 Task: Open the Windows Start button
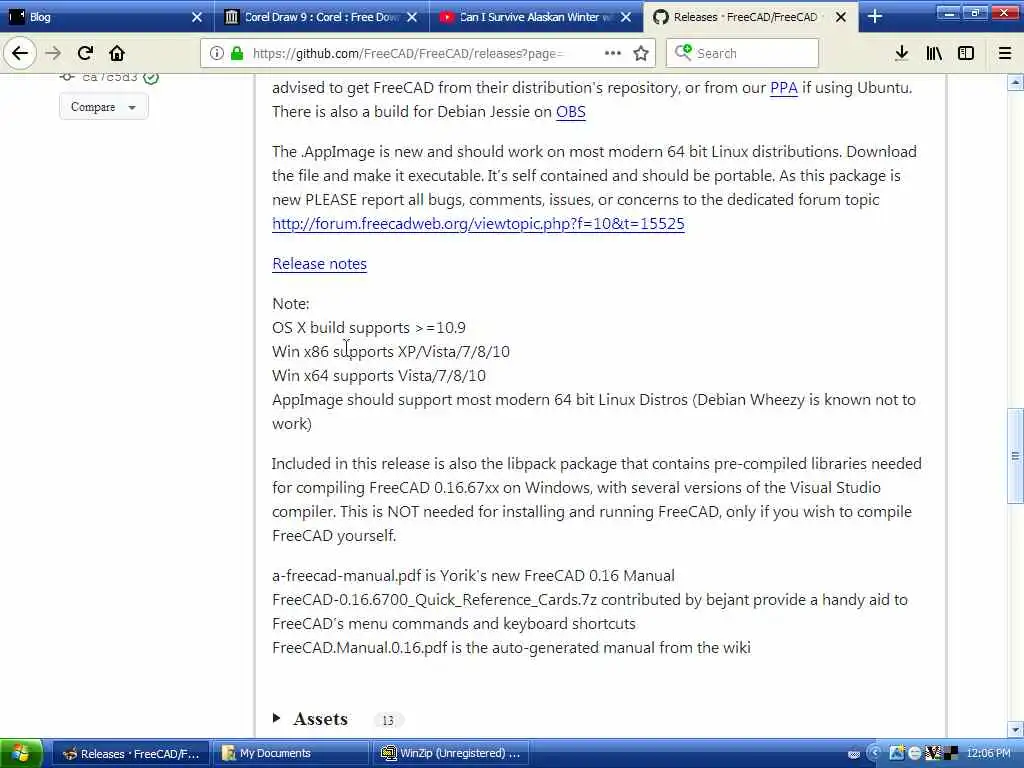(x=22, y=754)
